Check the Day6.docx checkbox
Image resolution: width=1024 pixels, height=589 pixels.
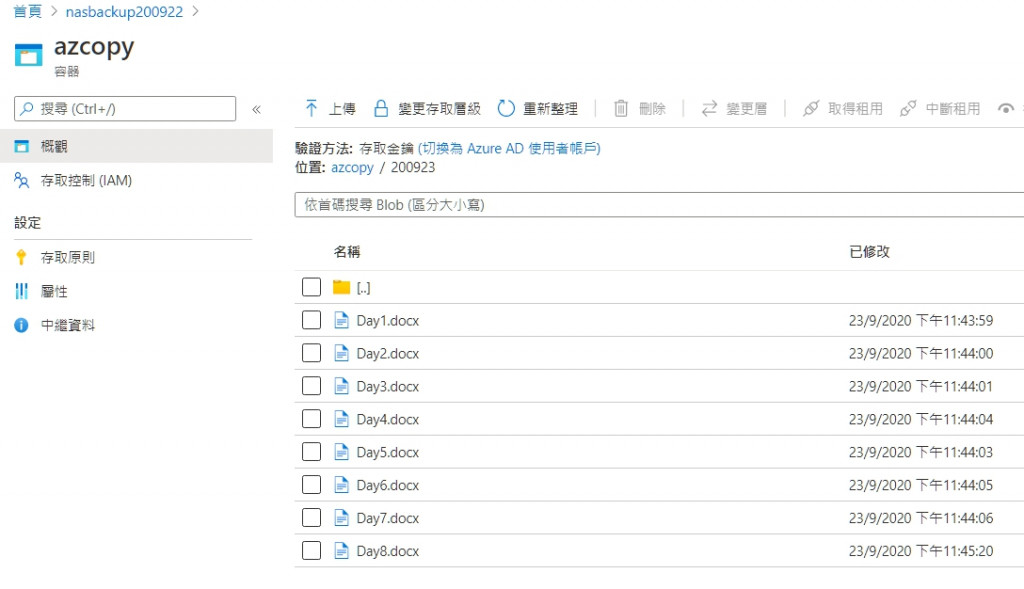[312, 485]
